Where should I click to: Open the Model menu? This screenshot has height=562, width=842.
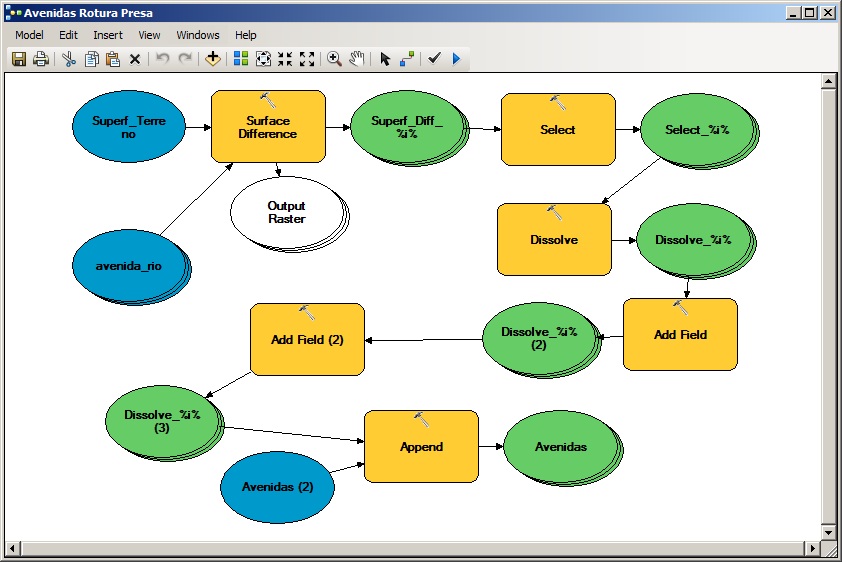[x=29, y=35]
